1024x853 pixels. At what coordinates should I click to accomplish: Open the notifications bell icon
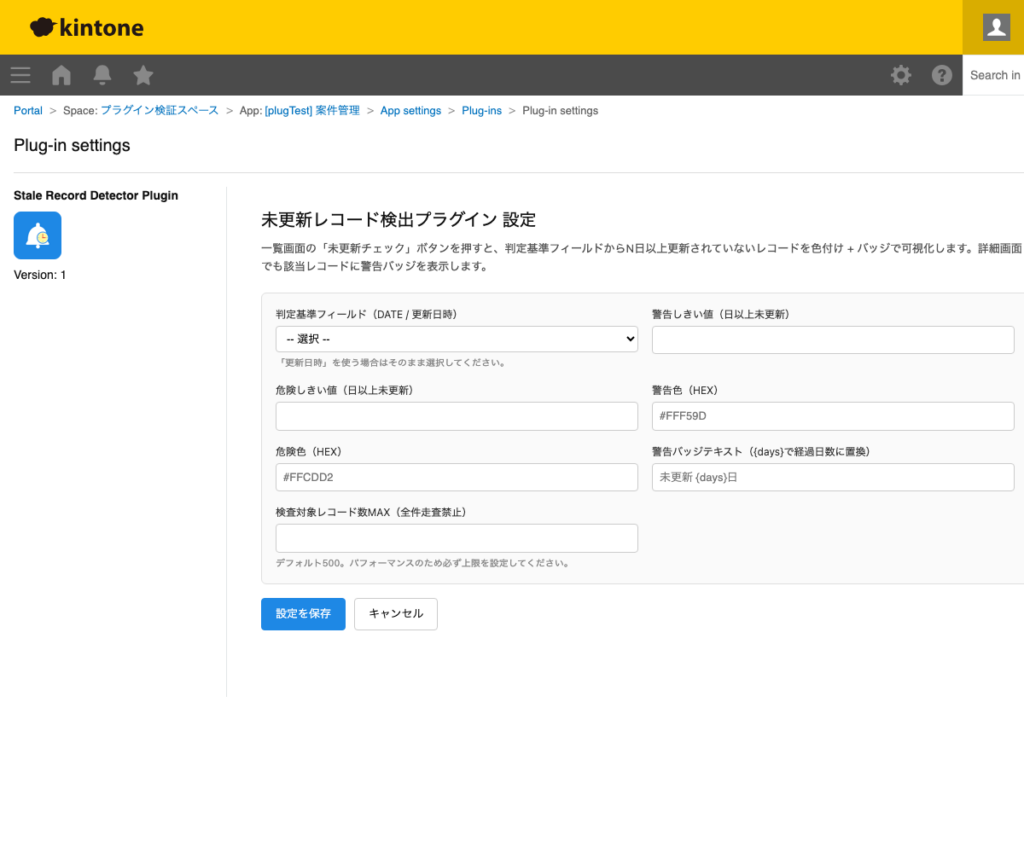point(101,75)
